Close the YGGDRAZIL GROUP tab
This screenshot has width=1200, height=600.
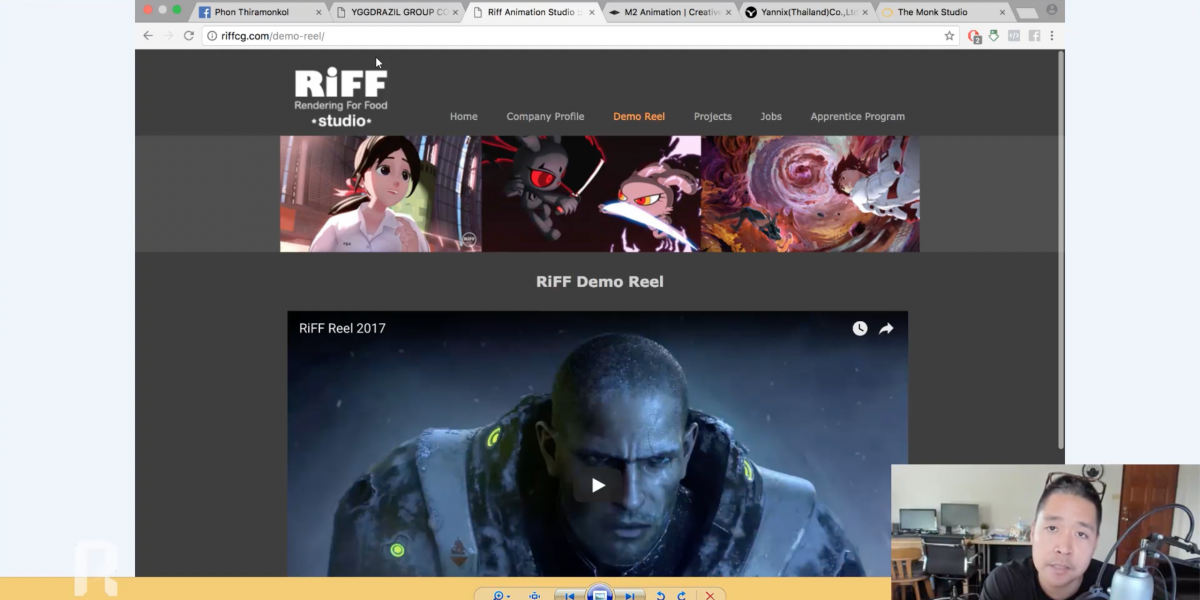click(x=456, y=13)
